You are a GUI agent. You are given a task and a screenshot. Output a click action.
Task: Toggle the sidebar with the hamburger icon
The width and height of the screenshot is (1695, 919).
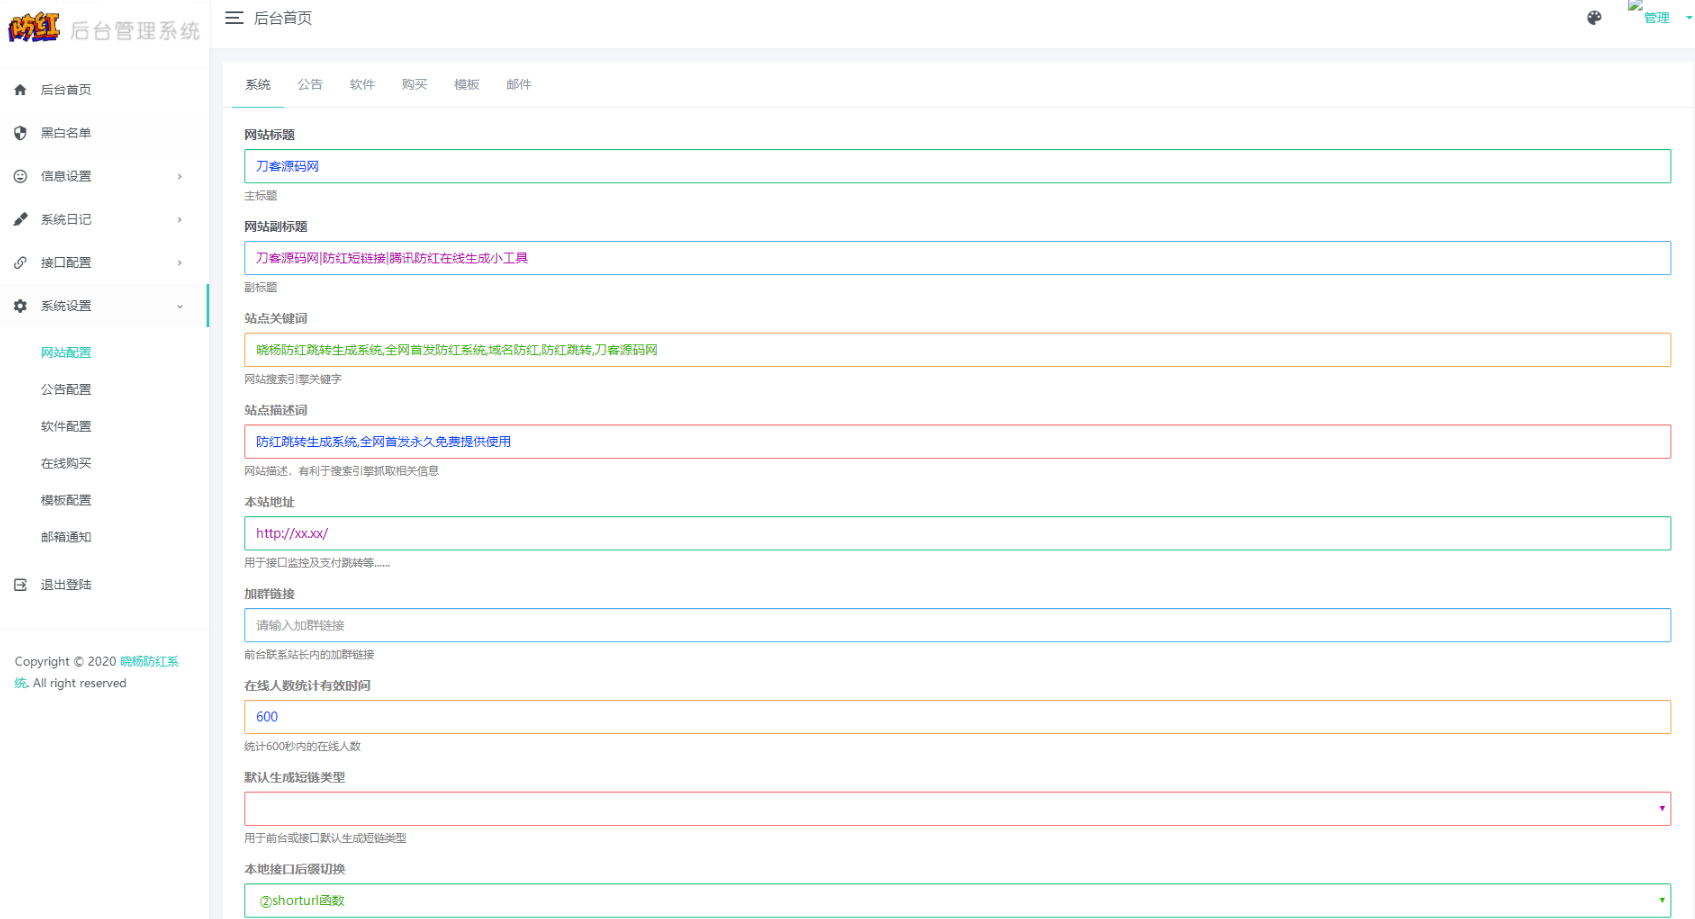click(234, 18)
